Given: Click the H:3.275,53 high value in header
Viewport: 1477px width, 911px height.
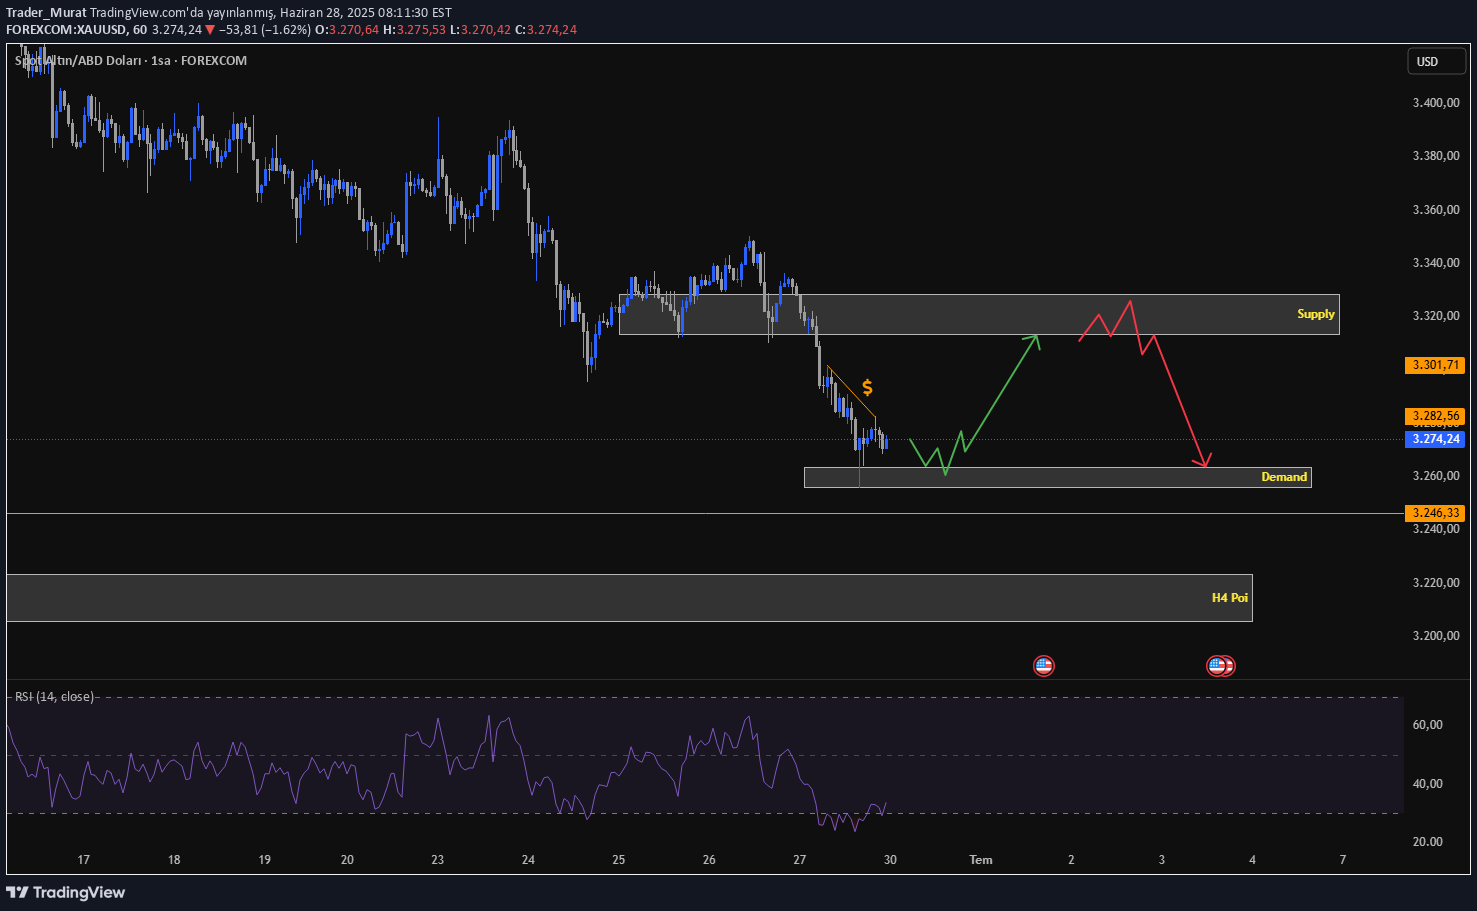Looking at the screenshot, I should tap(414, 30).
